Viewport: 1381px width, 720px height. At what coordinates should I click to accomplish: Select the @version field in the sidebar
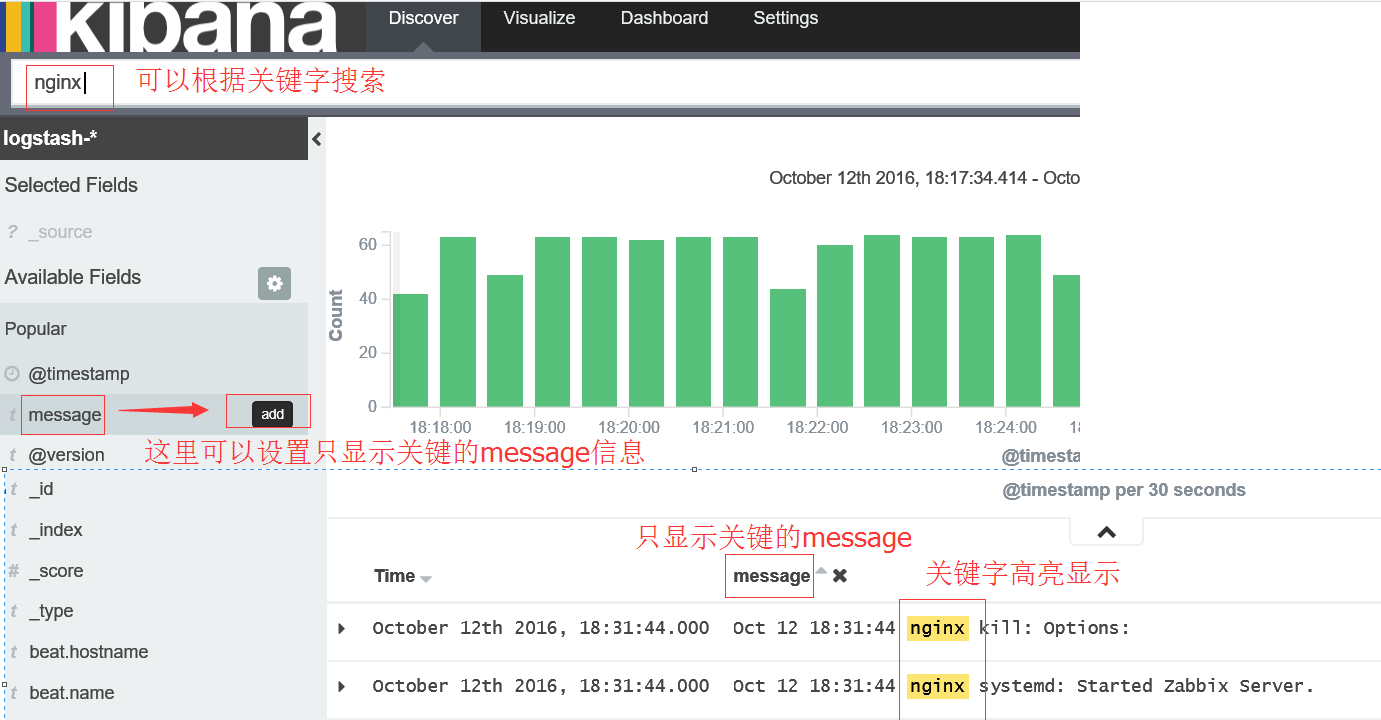(66, 455)
